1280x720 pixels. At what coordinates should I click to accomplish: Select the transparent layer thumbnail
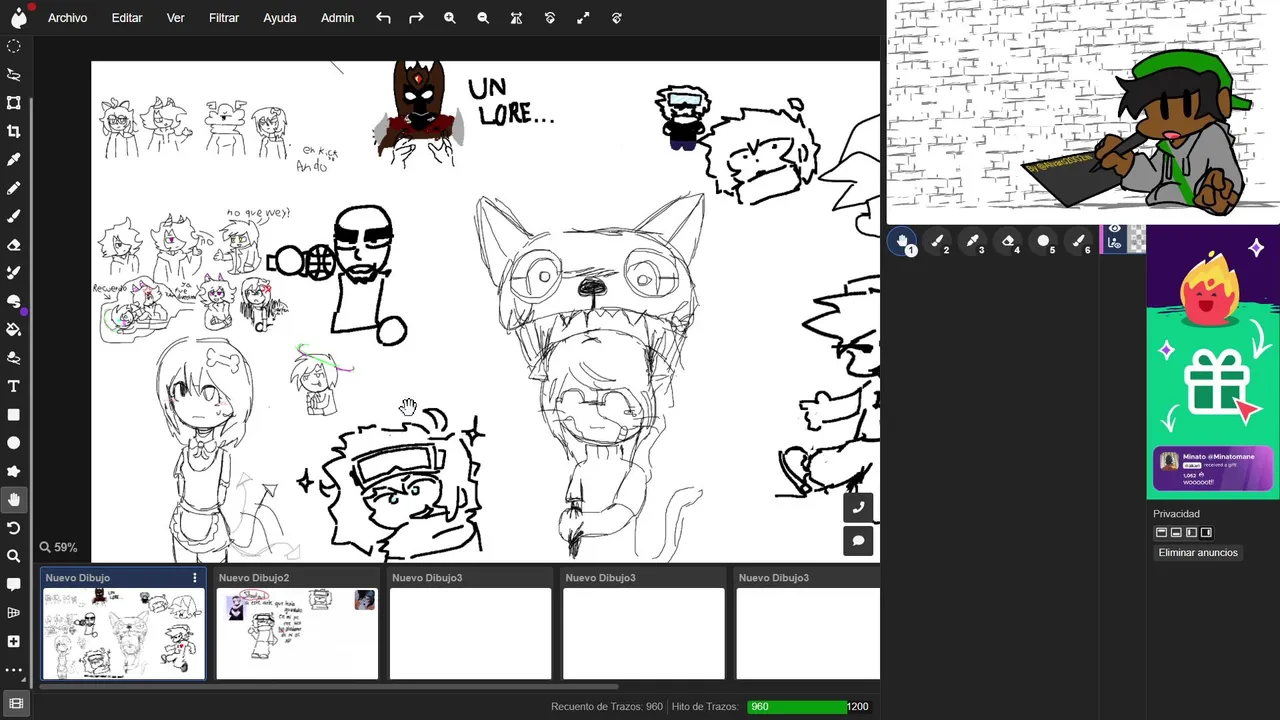click(x=1137, y=239)
